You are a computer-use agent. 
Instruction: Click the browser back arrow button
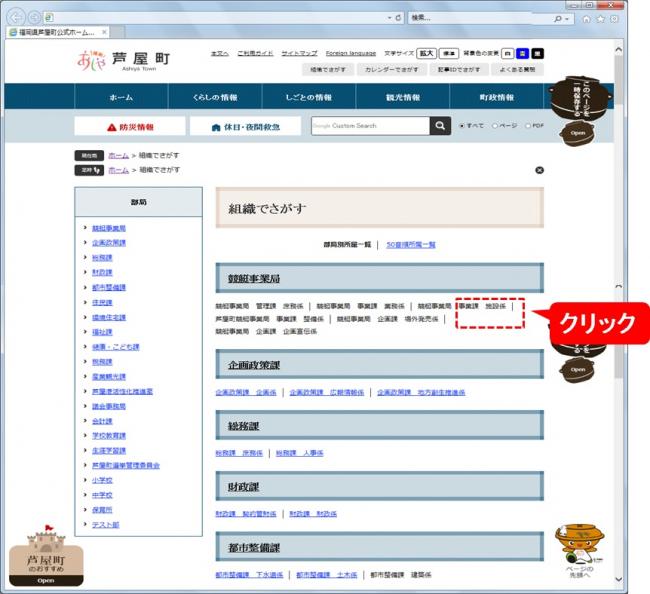(15, 17)
